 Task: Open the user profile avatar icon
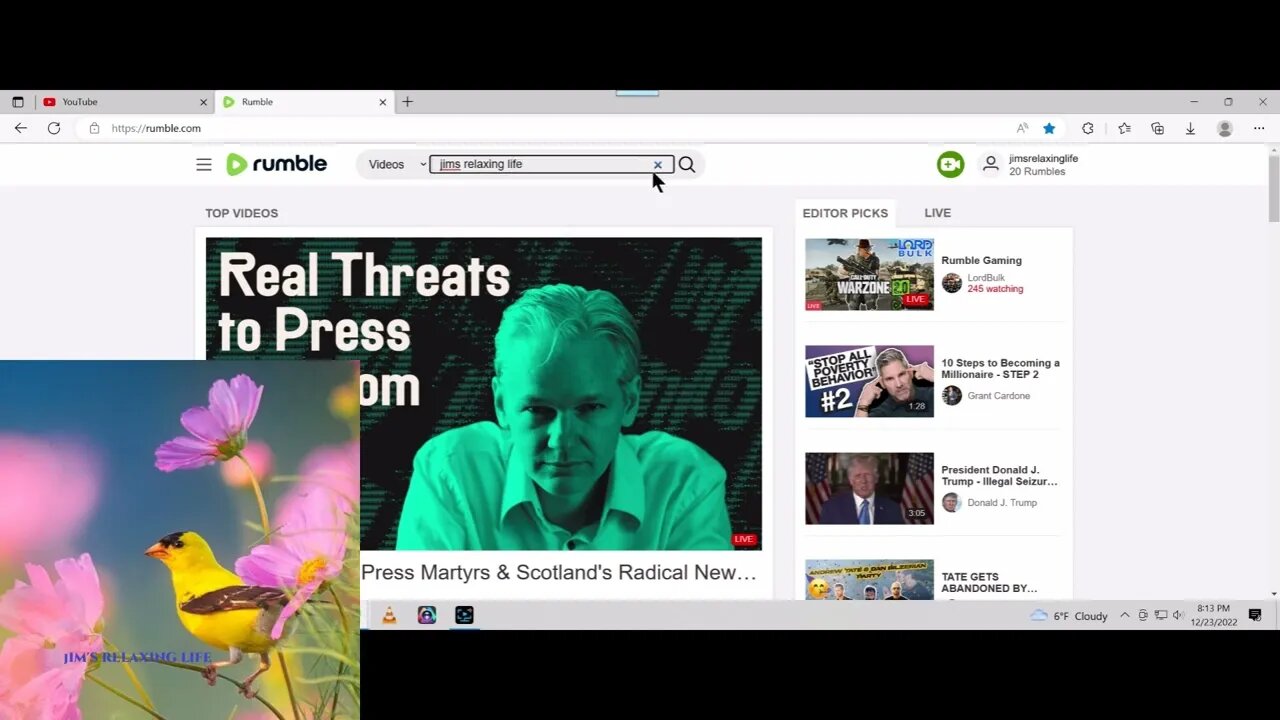(990, 164)
